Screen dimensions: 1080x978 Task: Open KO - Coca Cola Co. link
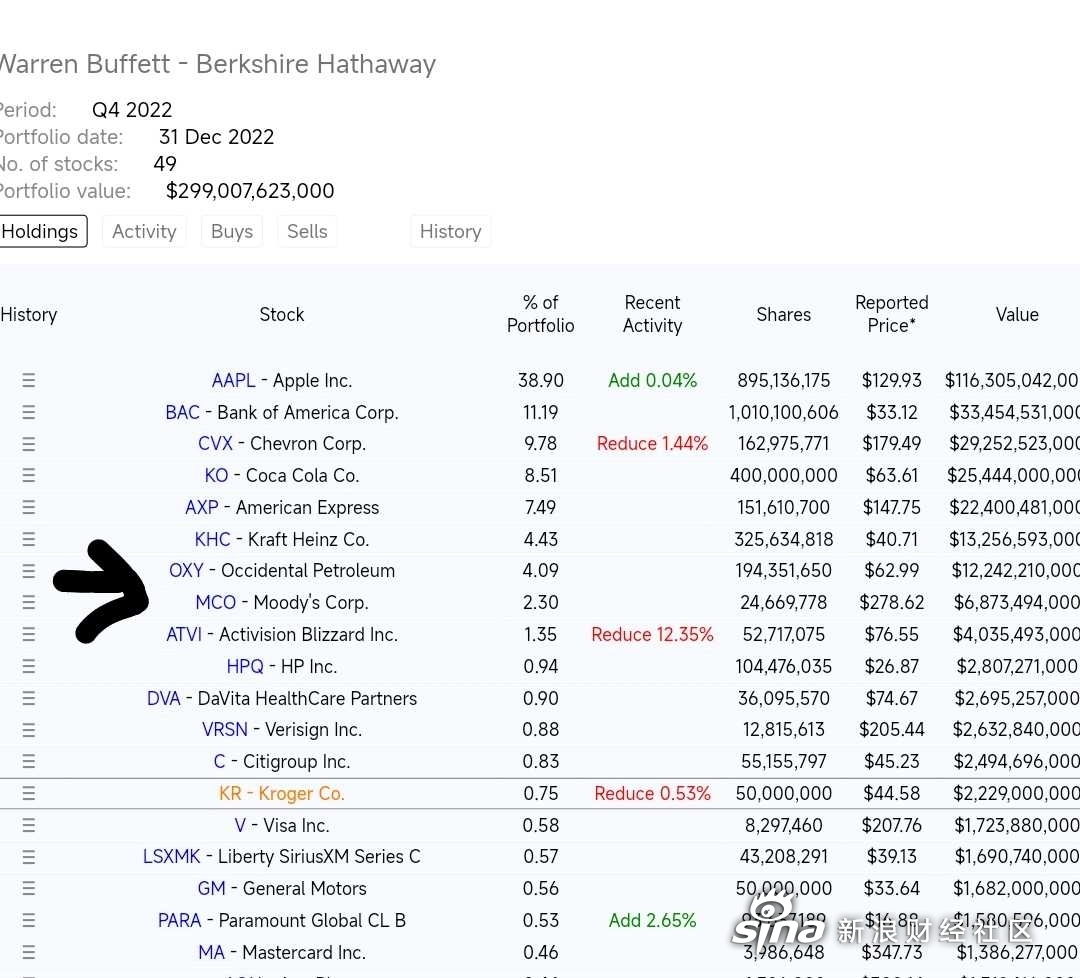(x=282, y=475)
